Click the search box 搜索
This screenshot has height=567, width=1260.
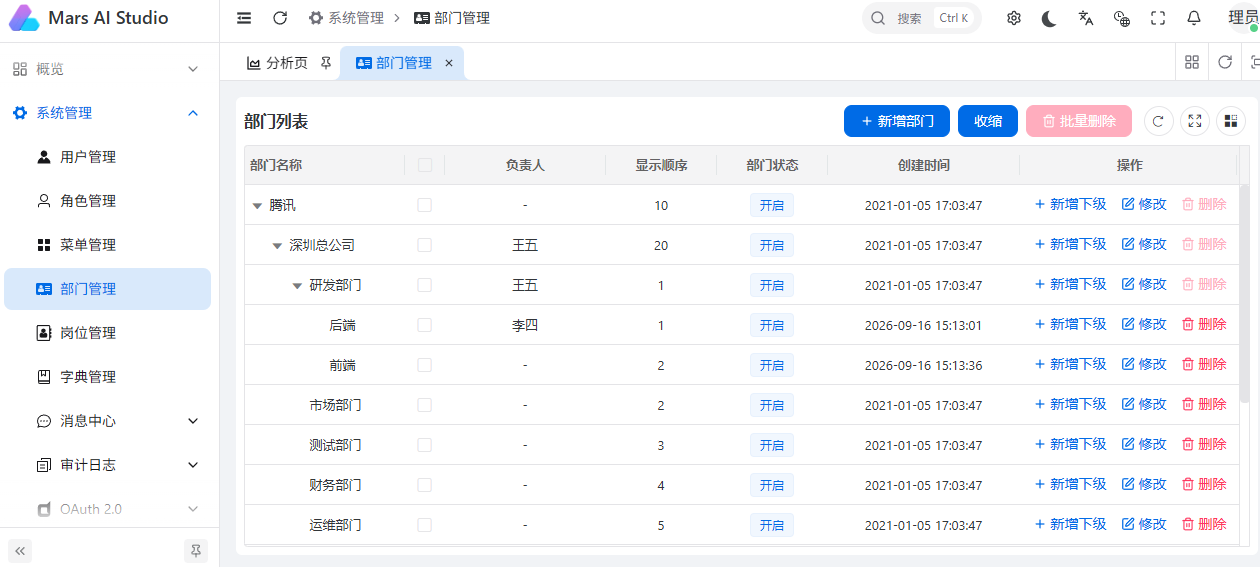coord(922,18)
